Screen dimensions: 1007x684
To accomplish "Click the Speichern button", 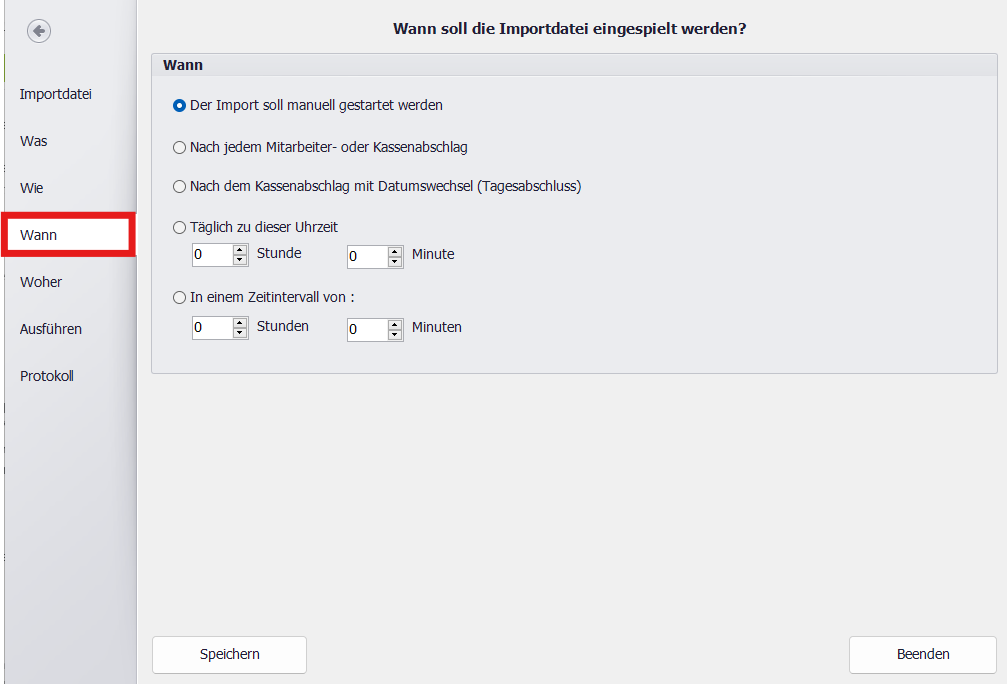I will pyautogui.click(x=229, y=655).
